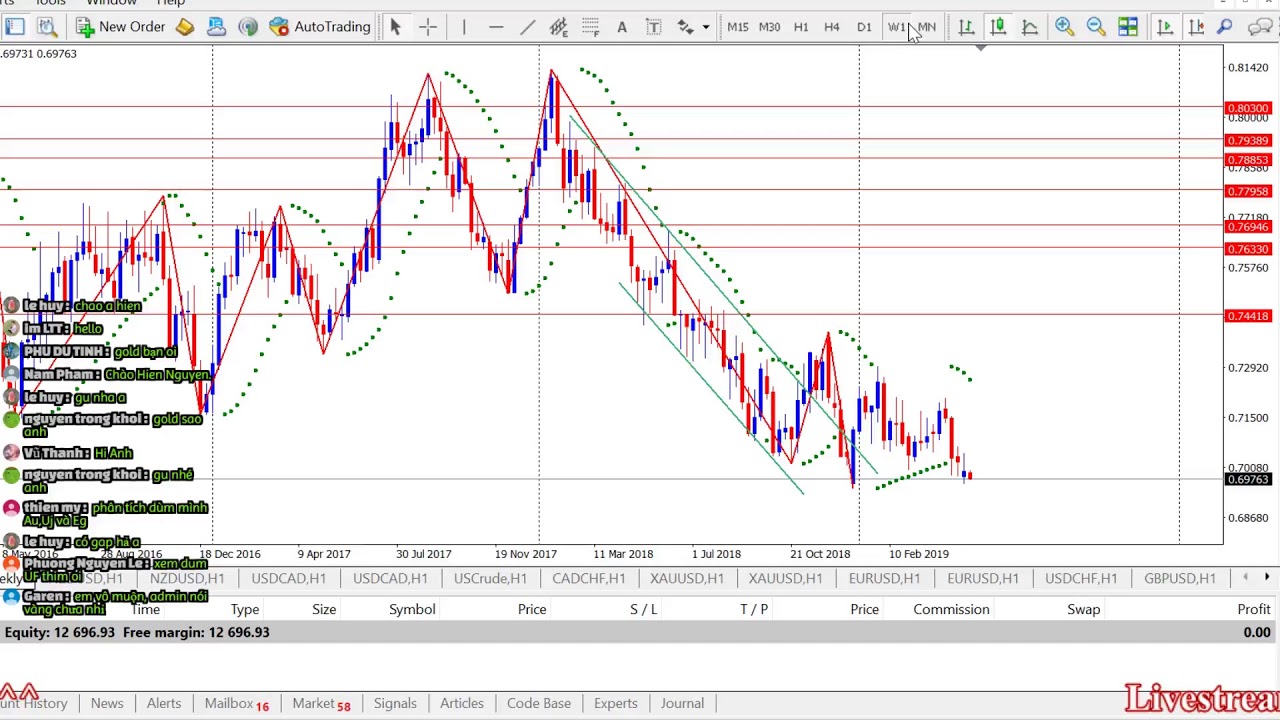This screenshot has height=720, width=1280.
Task: Sort trades by Swap column header
Action: (x=1083, y=609)
